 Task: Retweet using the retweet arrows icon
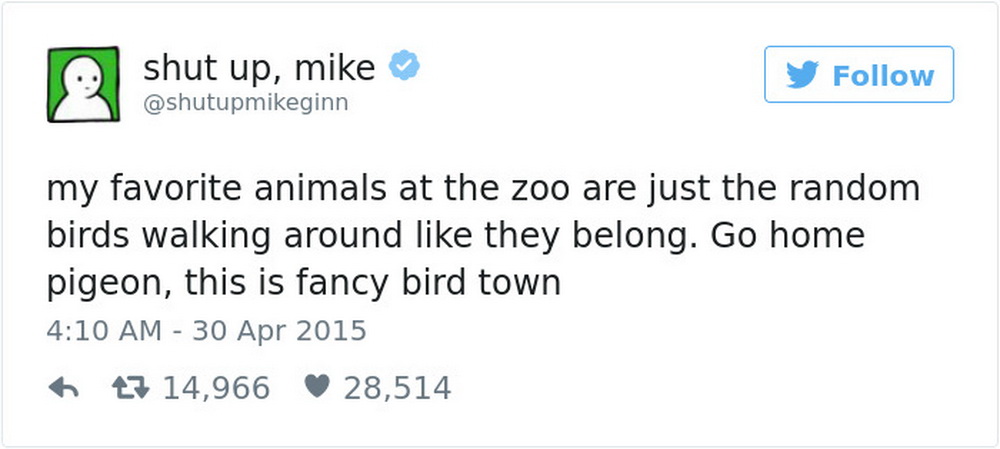129,387
